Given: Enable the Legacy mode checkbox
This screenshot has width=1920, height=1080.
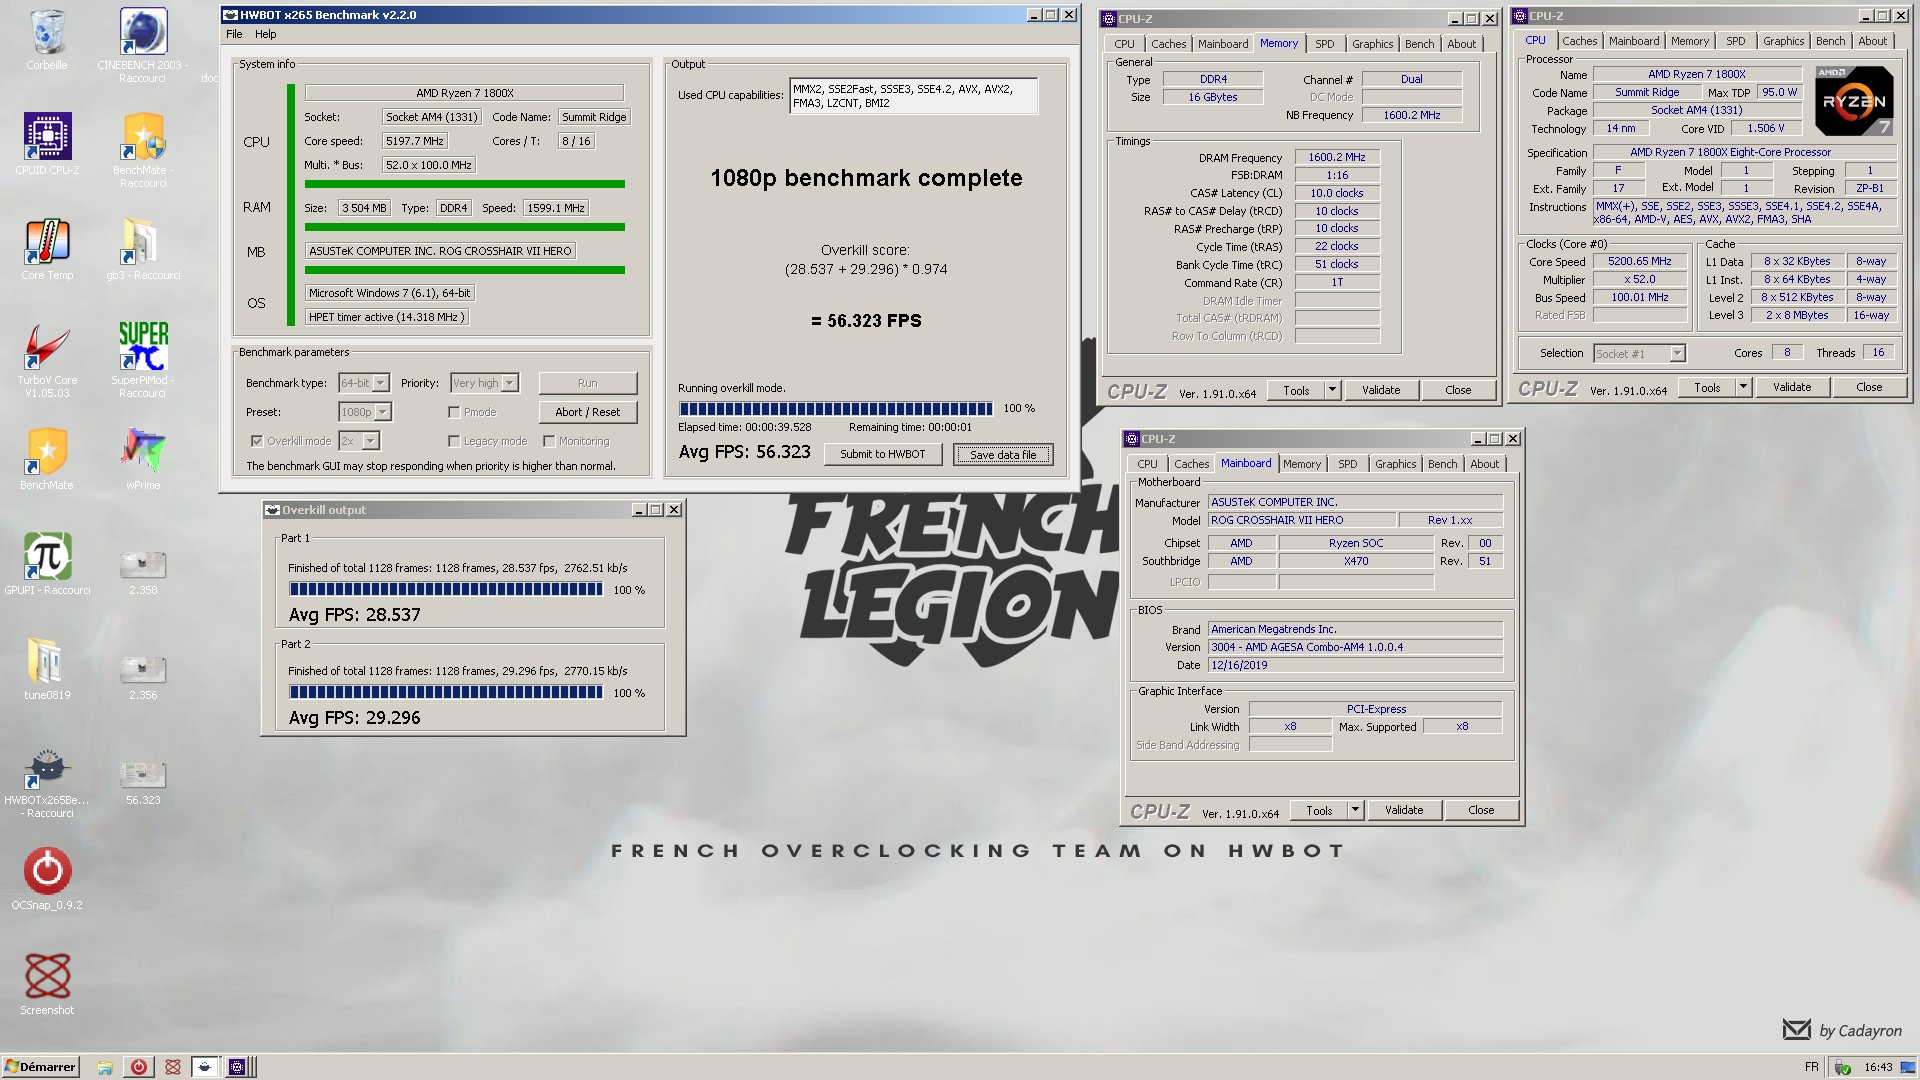Looking at the screenshot, I should coord(454,441).
